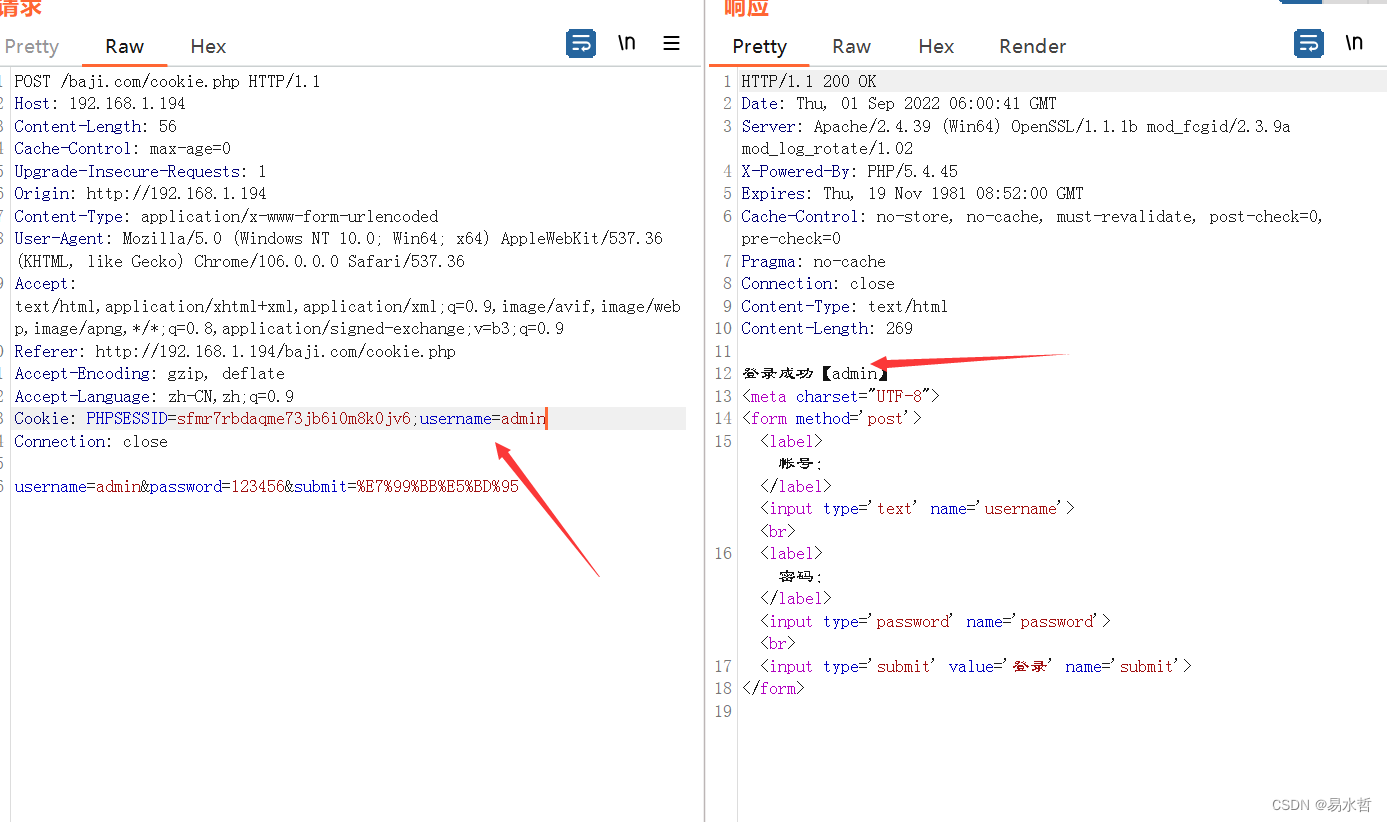Open the response Hex tab
This screenshot has width=1387, height=822.
(x=936, y=46)
